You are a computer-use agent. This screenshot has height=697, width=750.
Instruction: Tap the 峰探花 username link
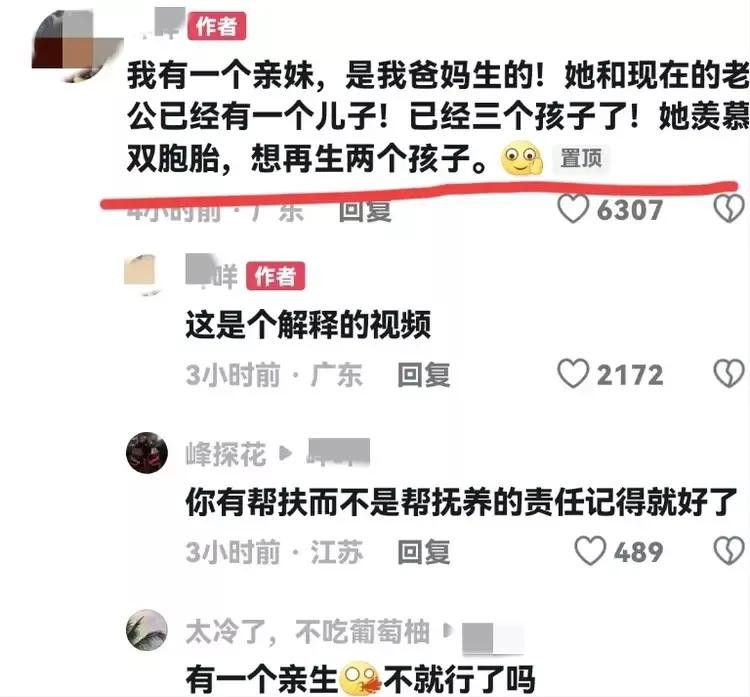[226, 454]
